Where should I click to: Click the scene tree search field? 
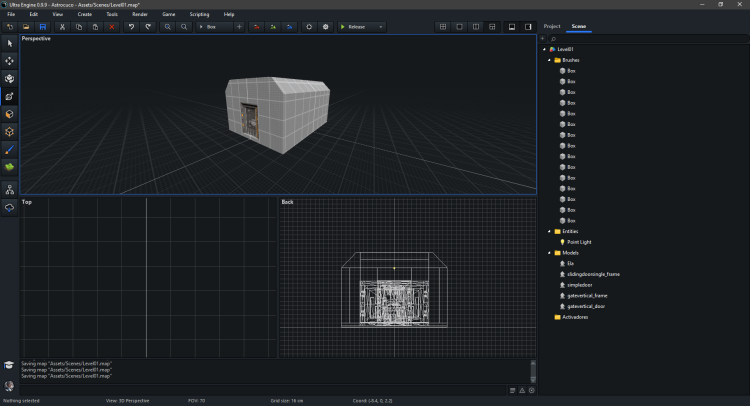640,38
